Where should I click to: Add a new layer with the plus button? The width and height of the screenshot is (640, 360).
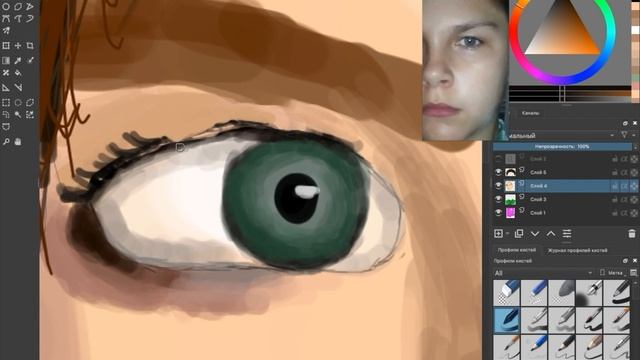498,233
